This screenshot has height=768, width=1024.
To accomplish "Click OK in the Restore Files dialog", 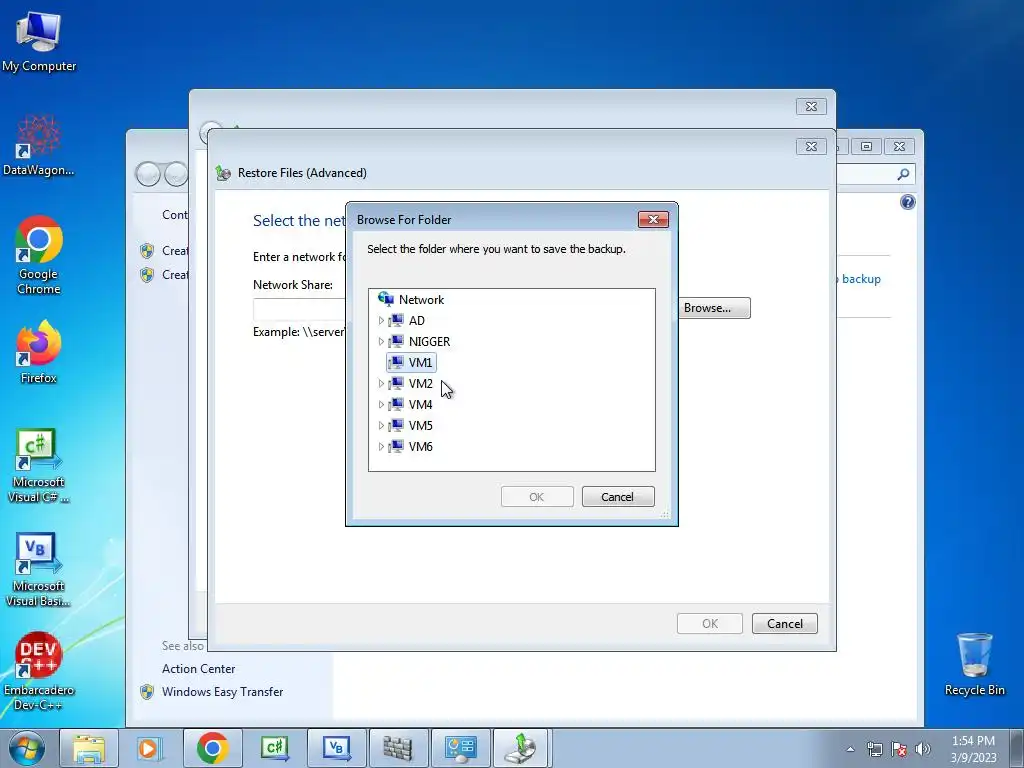I will coord(710,623).
